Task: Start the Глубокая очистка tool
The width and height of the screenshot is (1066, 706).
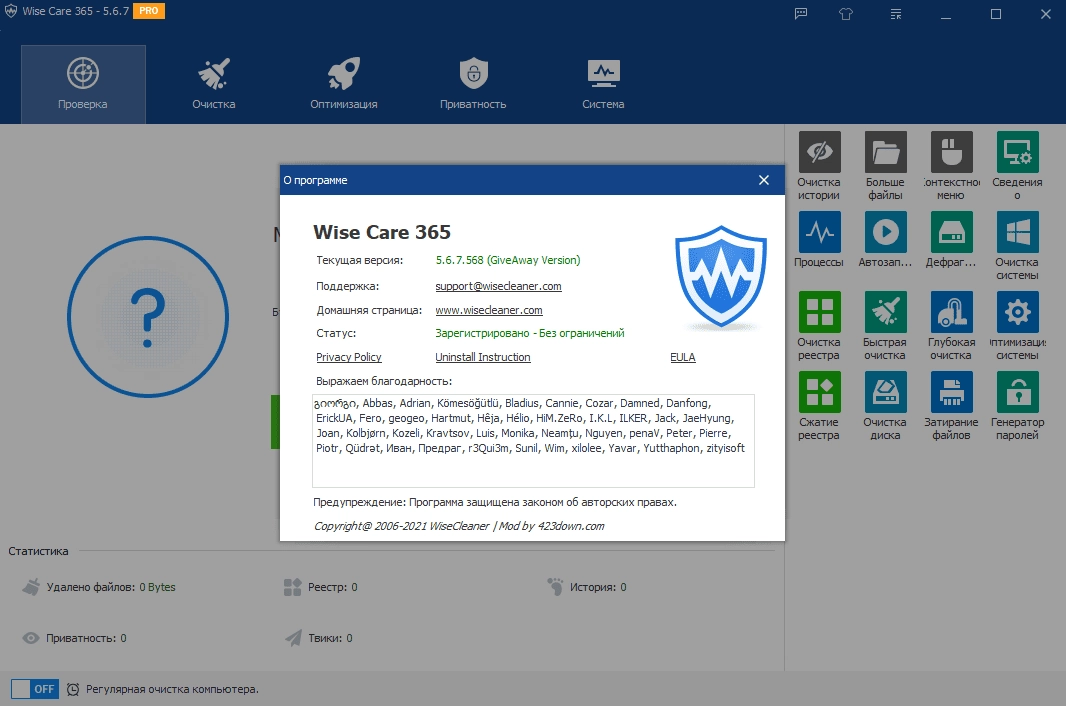Action: click(951, 326)
